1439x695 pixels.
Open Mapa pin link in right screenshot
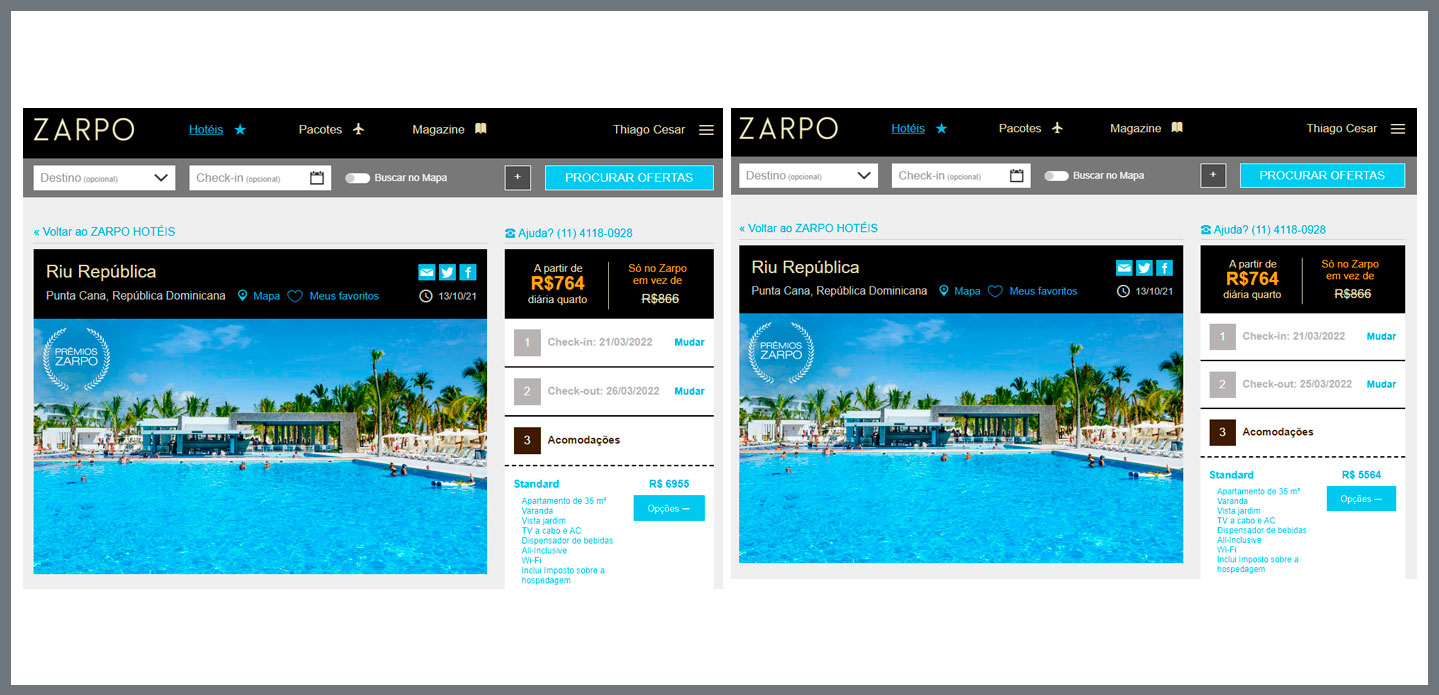959,291
